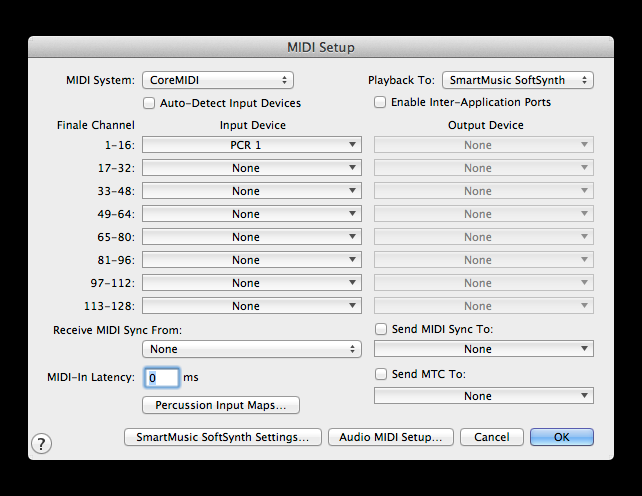Expand input device dropdown for channels 113-128
Image resolution: width=642 pixels, height=496 pixels.
point(251,306)
